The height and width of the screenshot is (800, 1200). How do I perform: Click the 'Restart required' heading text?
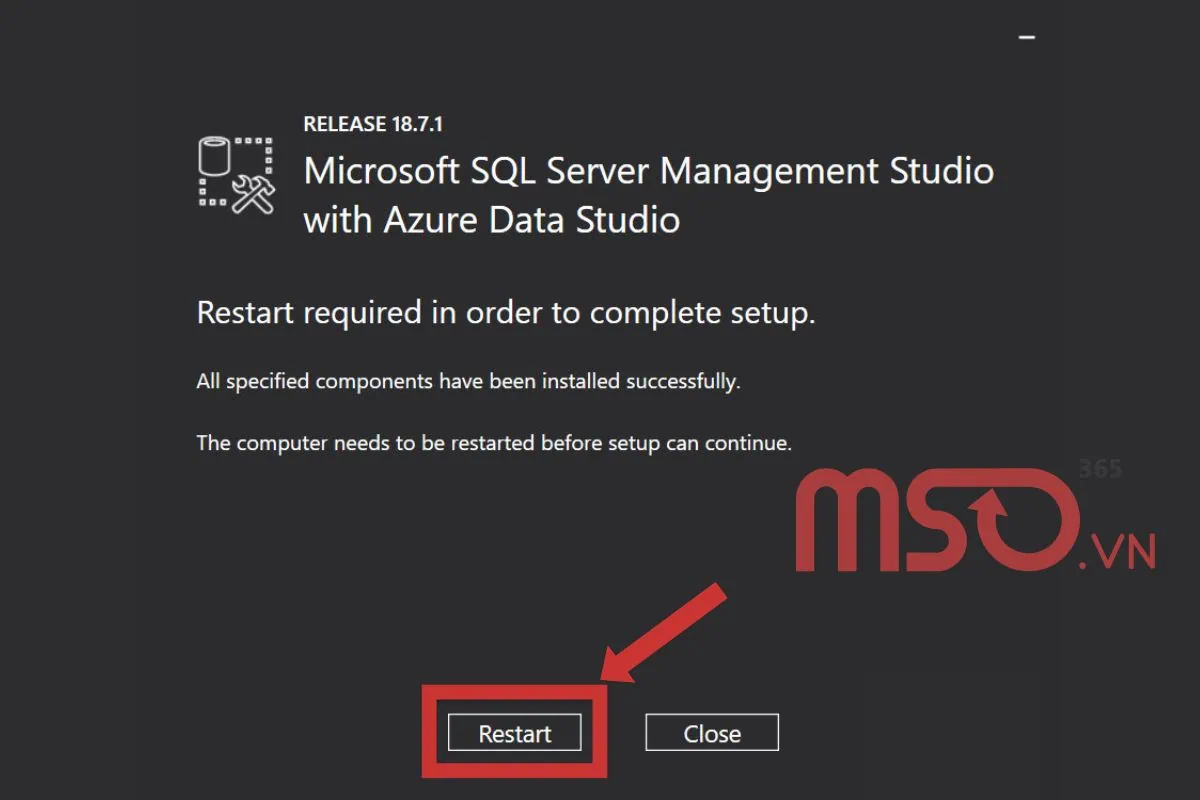click(503, 312)
